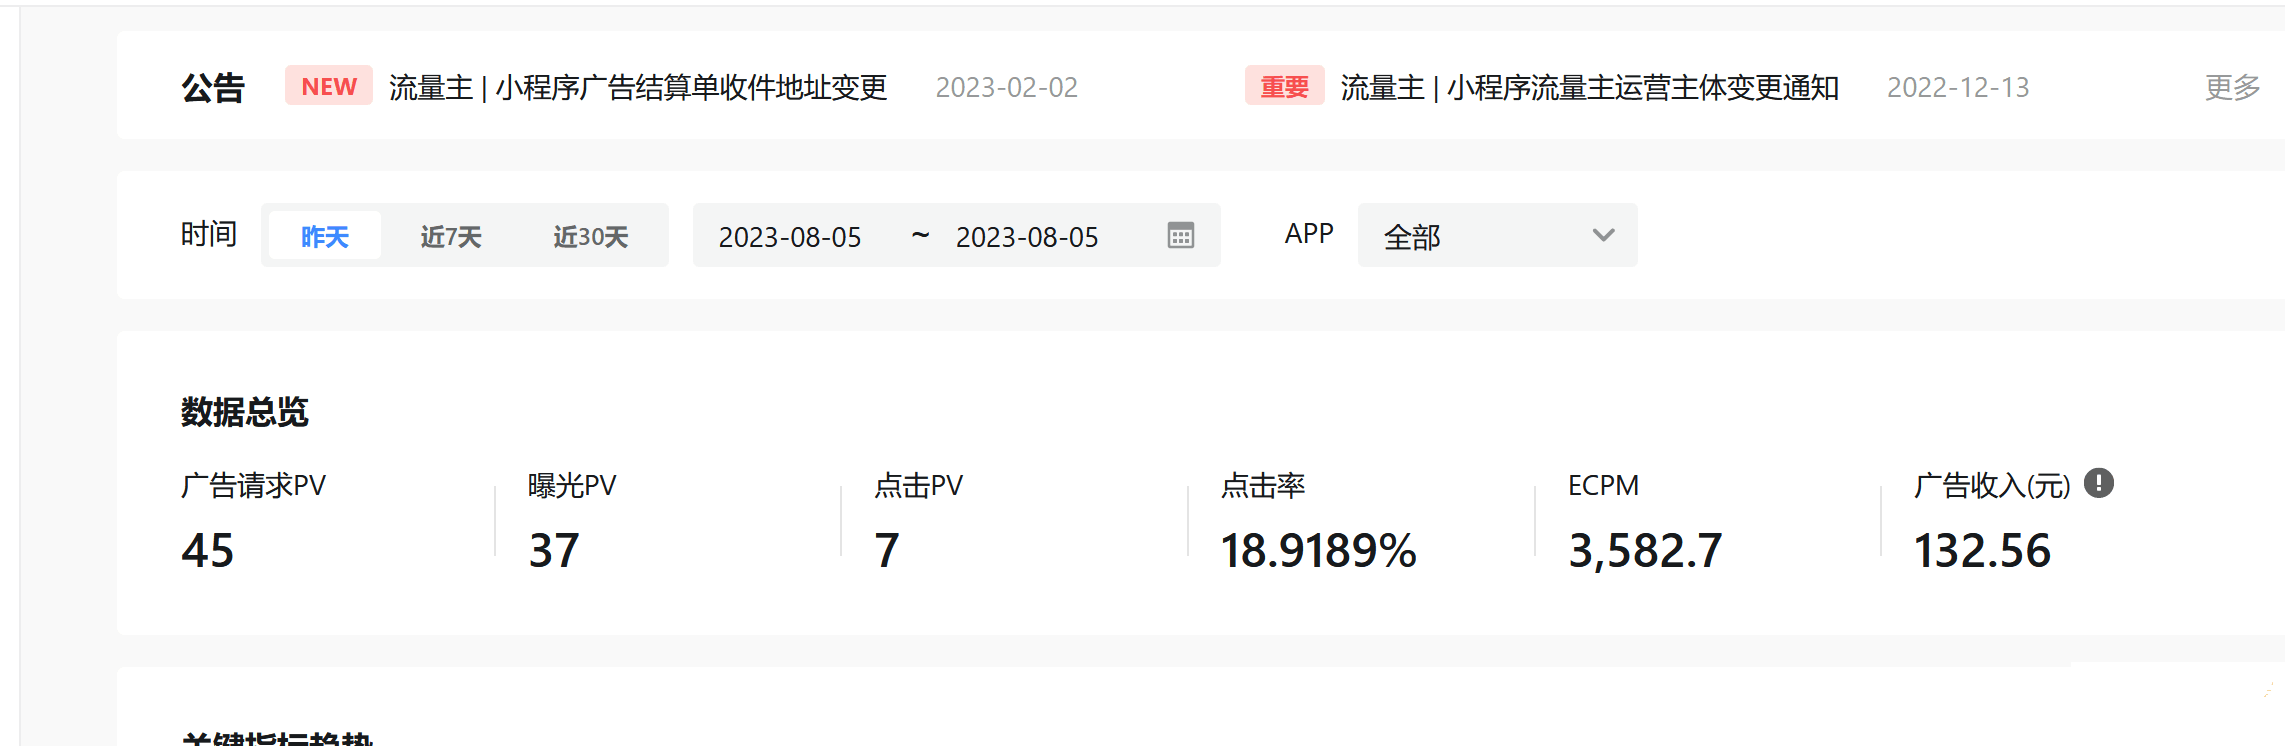Select the 昨天 time range

325,237
